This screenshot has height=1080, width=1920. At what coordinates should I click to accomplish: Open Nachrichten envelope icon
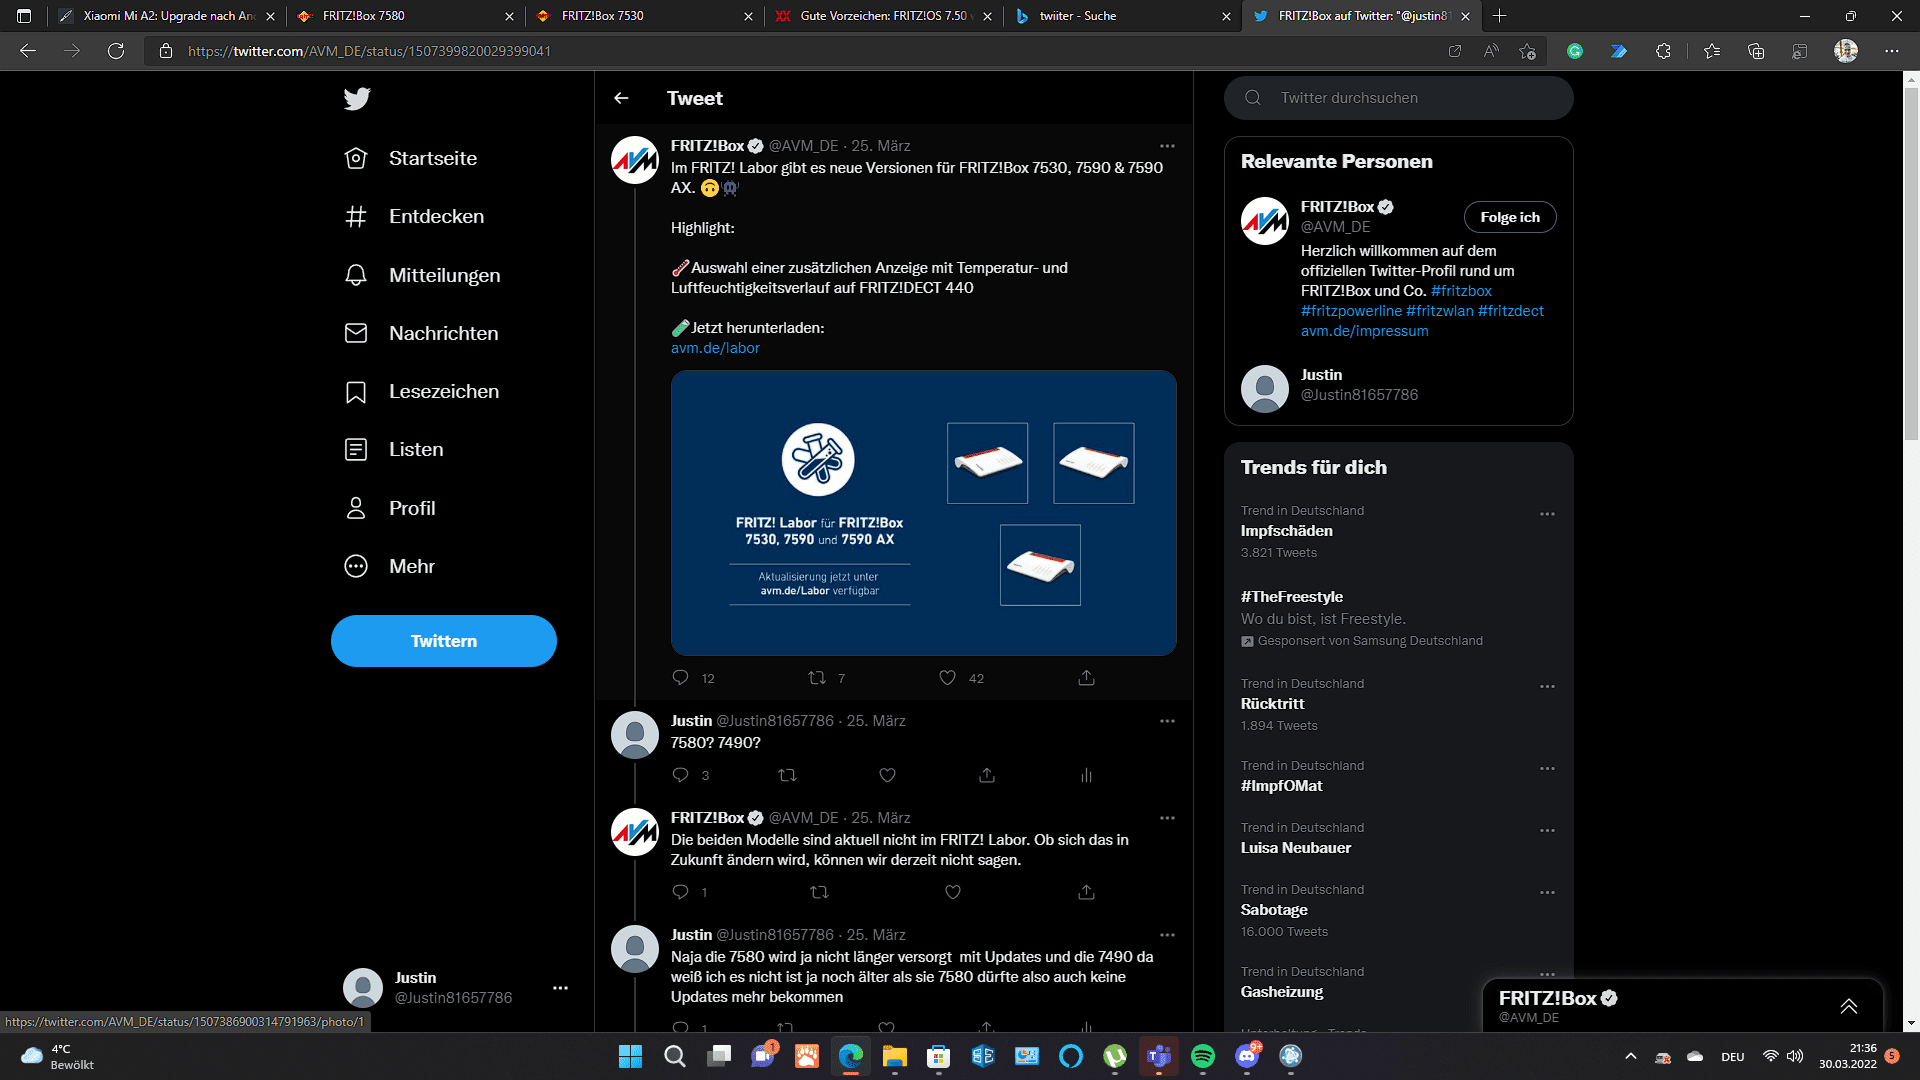pyautogui.click(x=356, y=333)
